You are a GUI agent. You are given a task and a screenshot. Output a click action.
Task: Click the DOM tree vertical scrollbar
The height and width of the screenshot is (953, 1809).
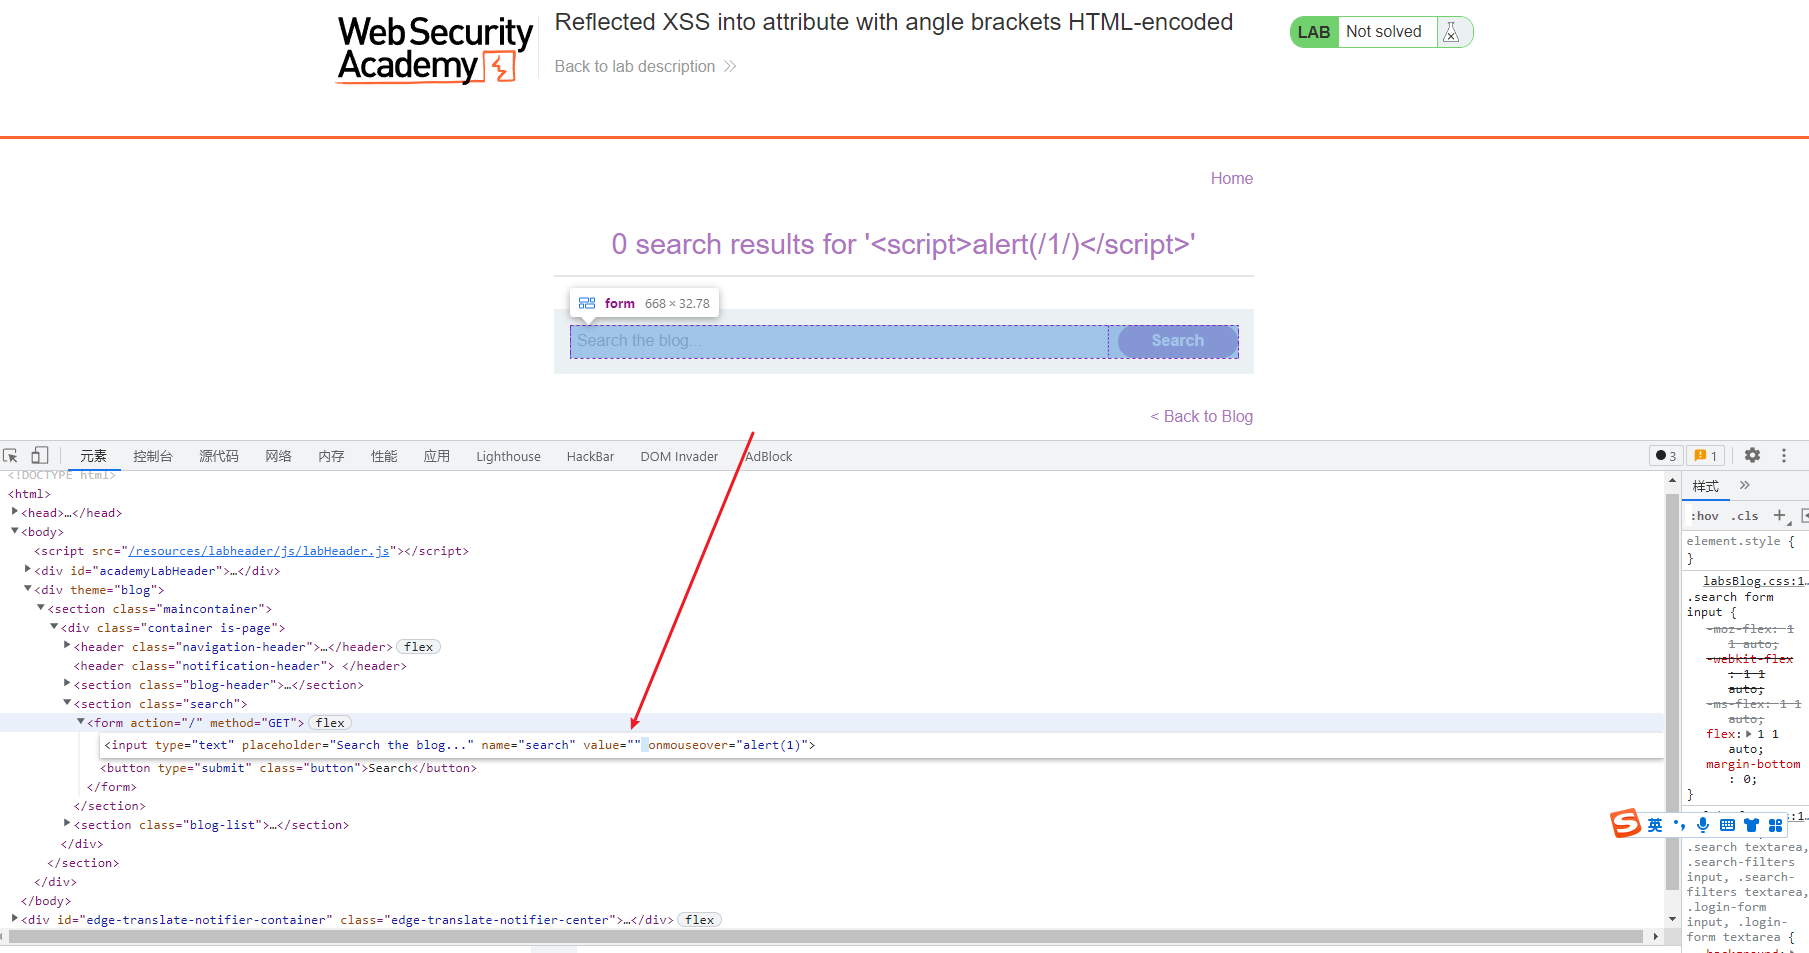pyautogui.click(x=1672, y=692)
